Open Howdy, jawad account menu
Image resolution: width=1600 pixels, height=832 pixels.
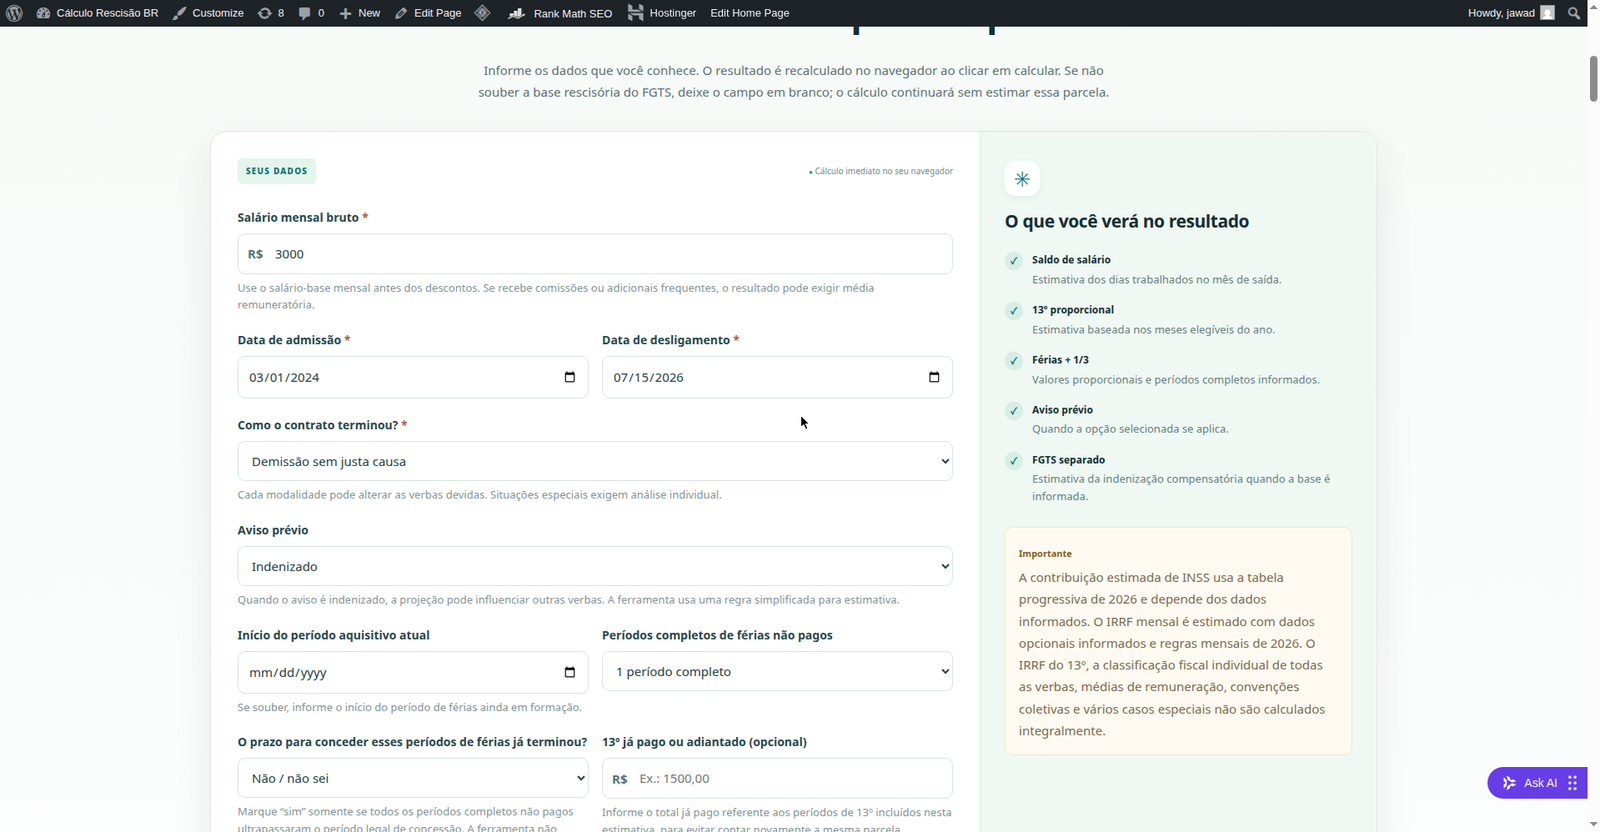pyautogui.click(x=1510, y=13)
